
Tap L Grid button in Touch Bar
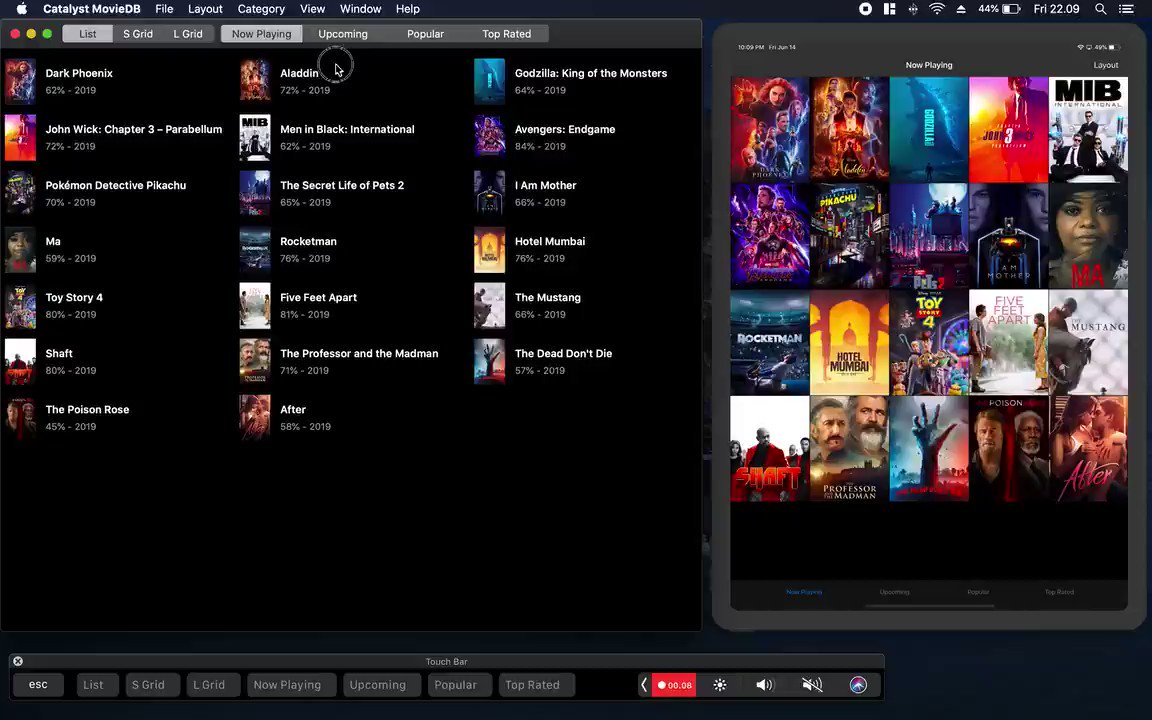213,685
